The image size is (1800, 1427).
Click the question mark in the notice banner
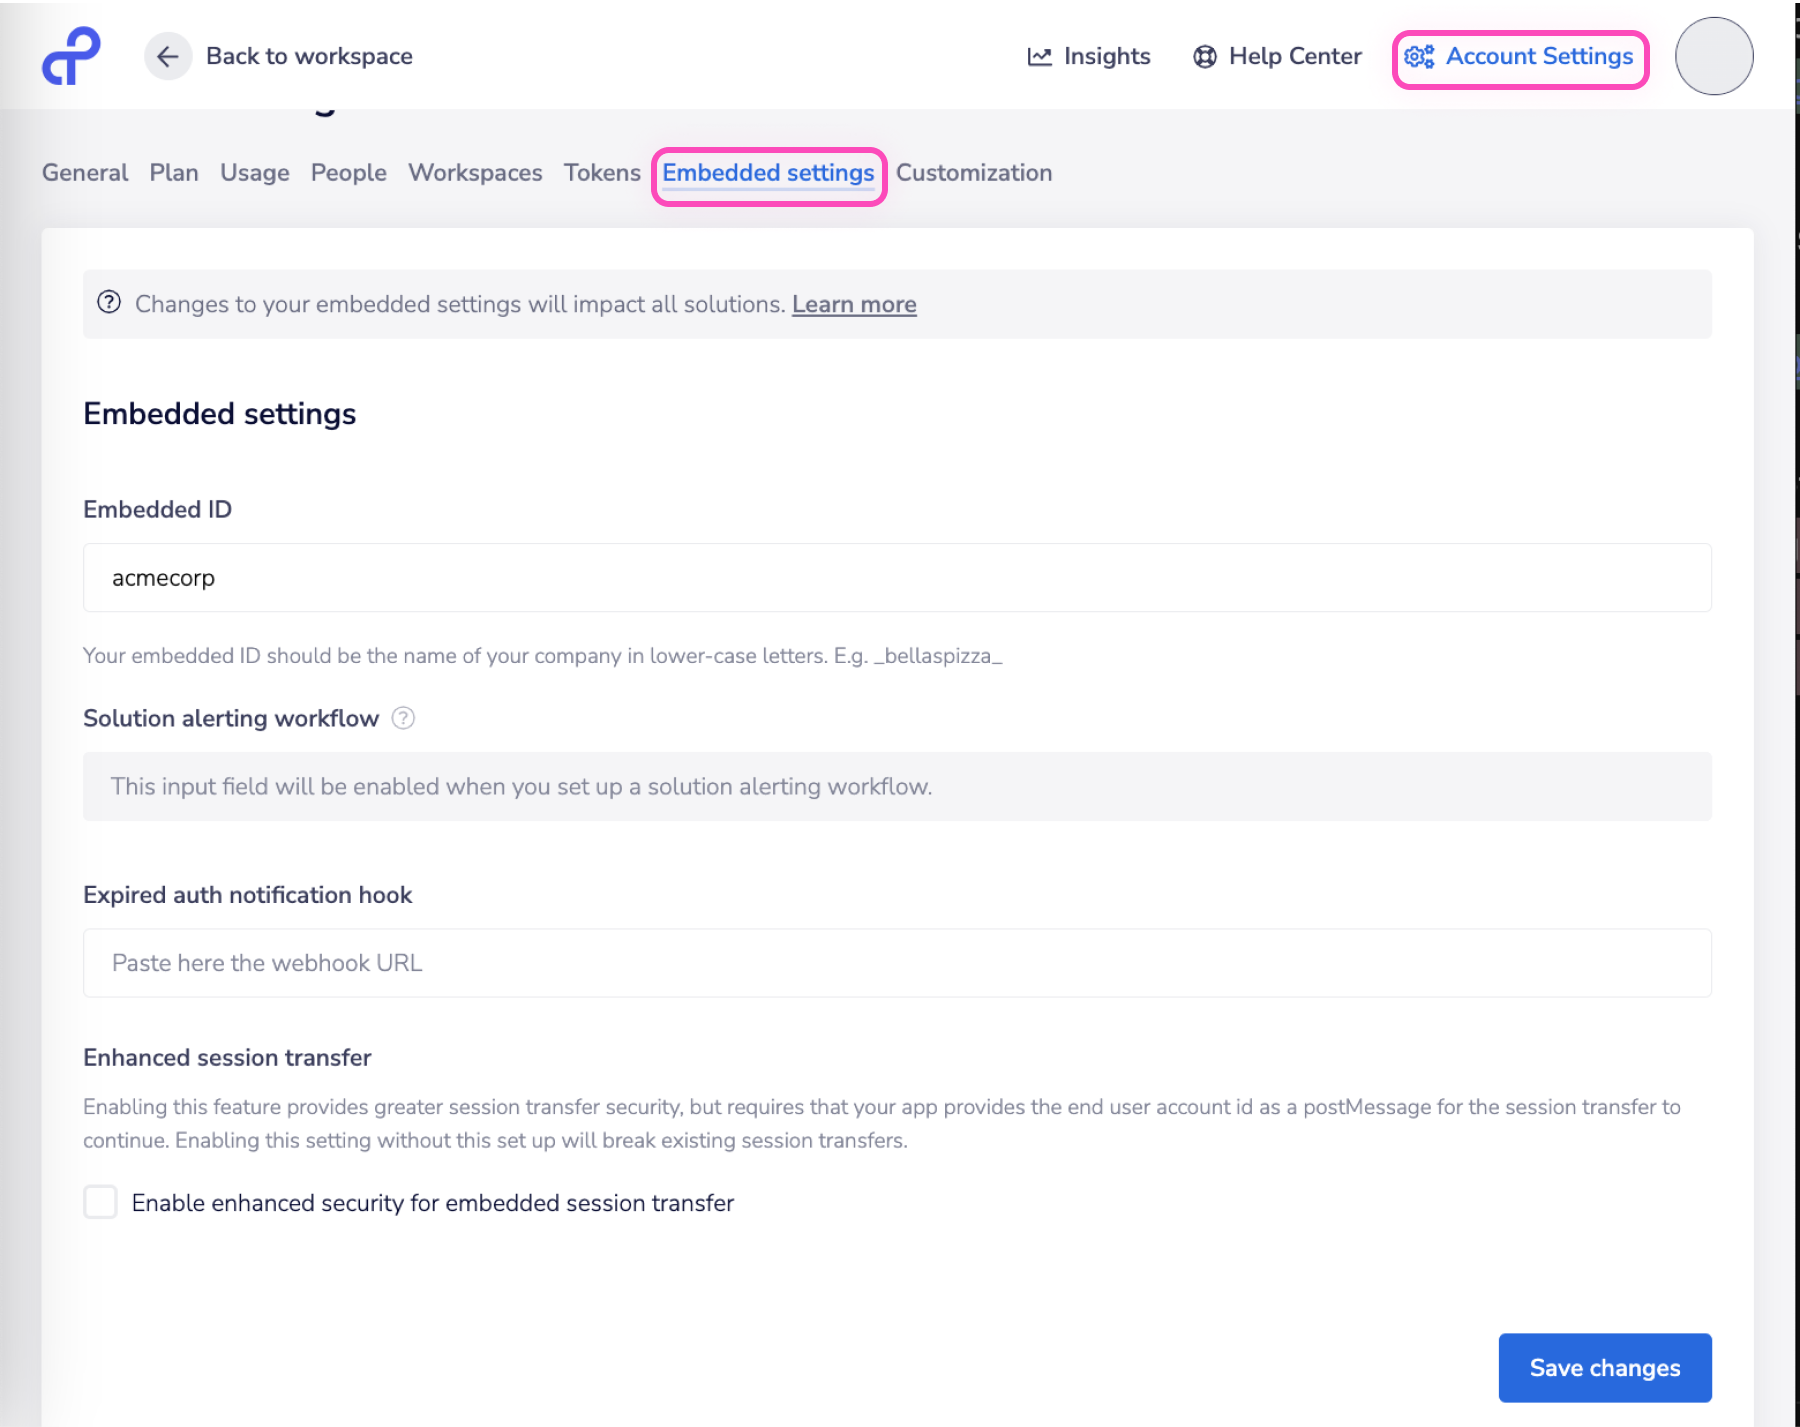pyautogui.click(x=110, y=303)
